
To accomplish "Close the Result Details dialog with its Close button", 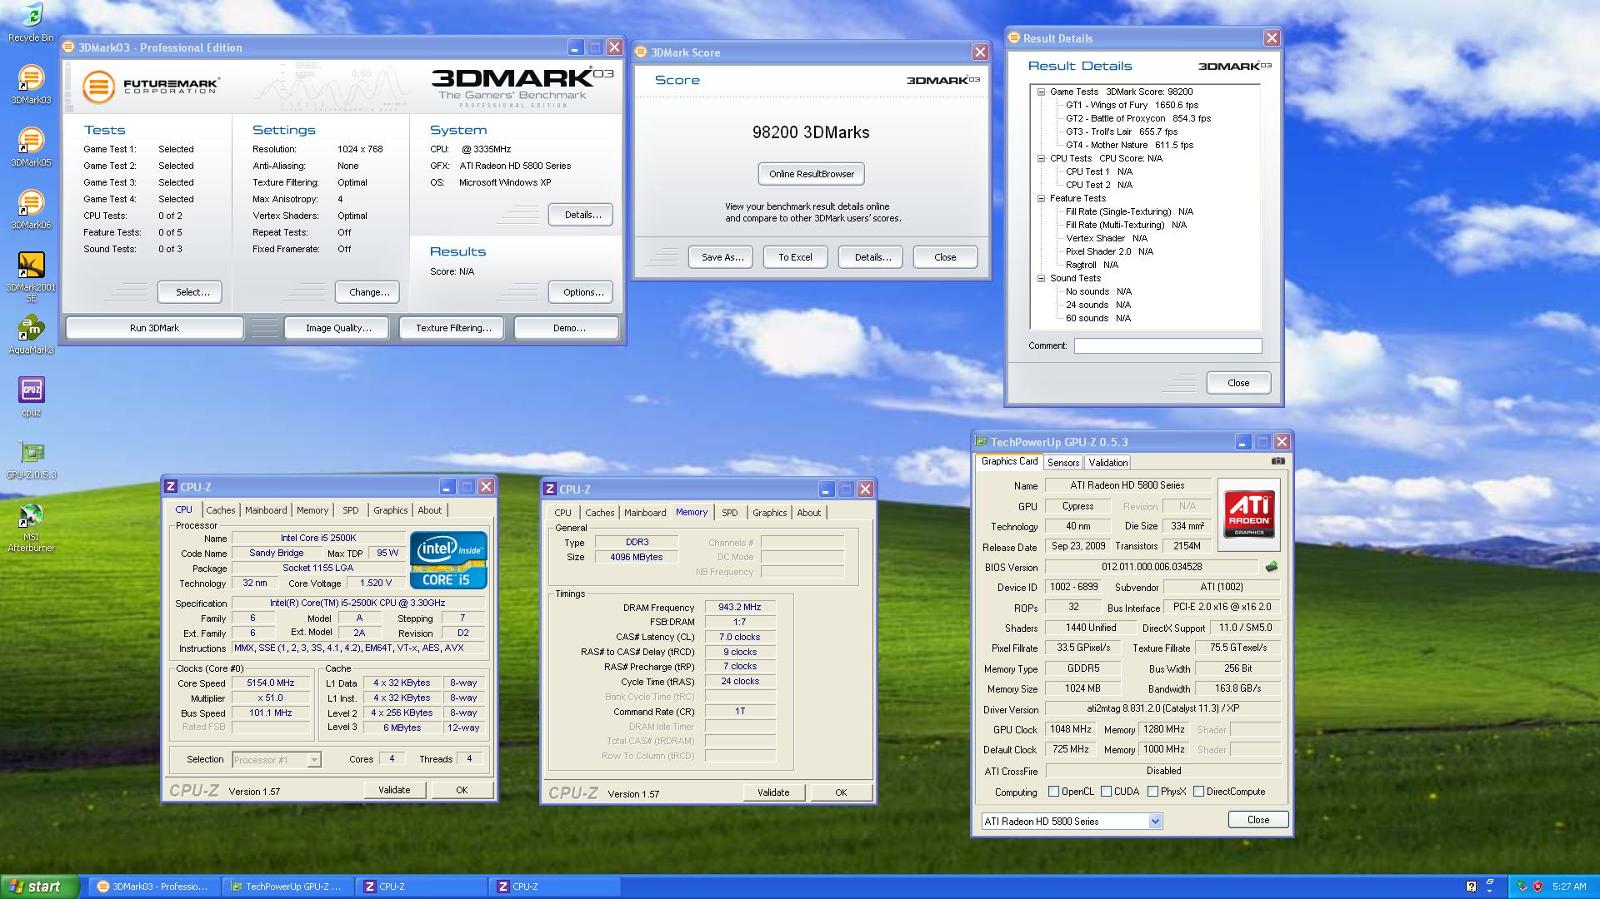I will coord(1238,383).
